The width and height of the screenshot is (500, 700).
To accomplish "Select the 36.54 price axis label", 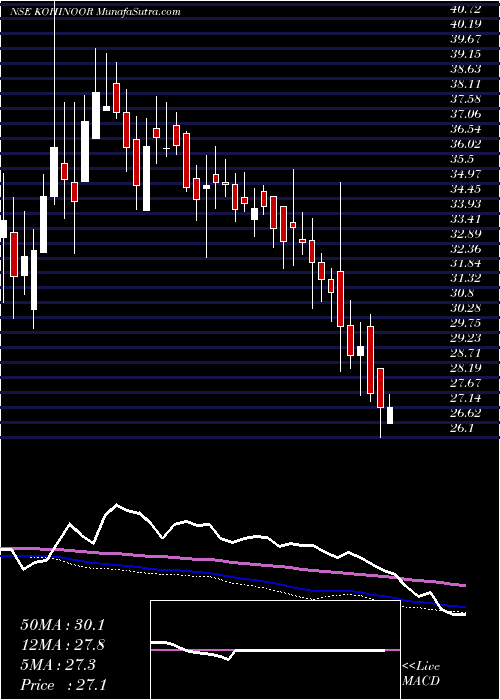I will click(x=466, y=129).
